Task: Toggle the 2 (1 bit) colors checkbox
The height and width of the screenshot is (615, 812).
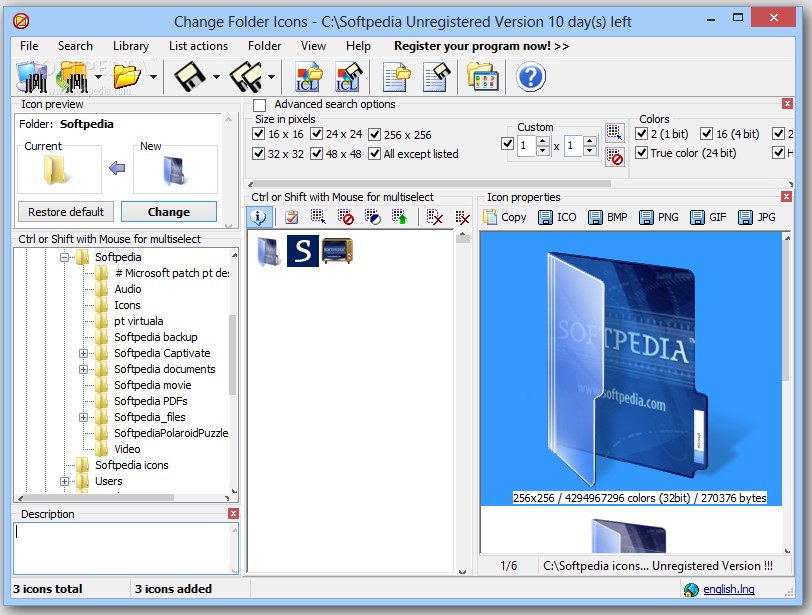Action: (x=641, y=134)
